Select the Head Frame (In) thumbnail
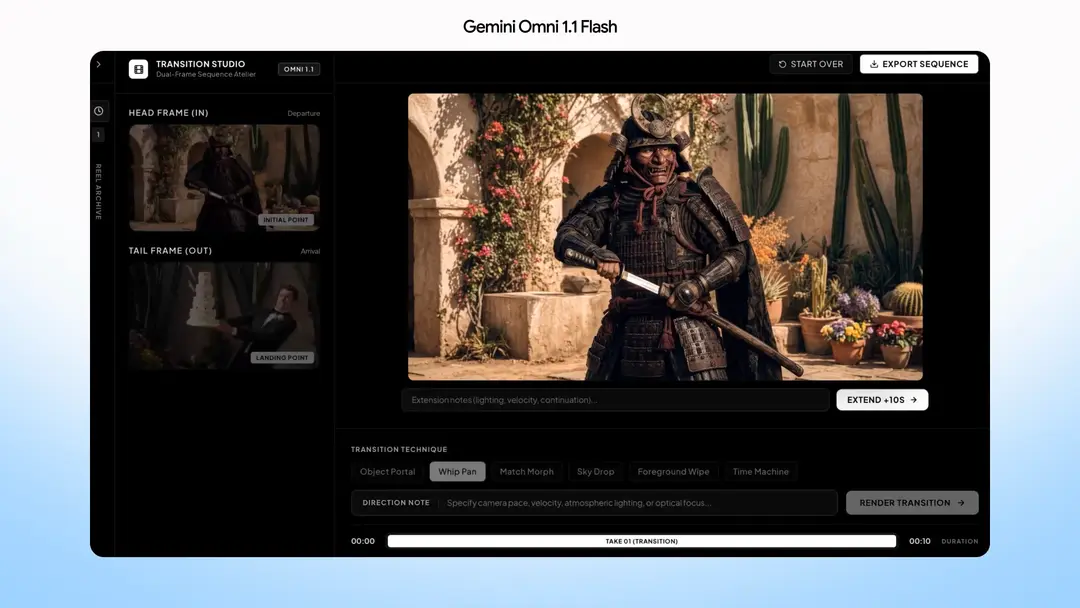This screenshot has height=608, width=1080. [224, 178]
